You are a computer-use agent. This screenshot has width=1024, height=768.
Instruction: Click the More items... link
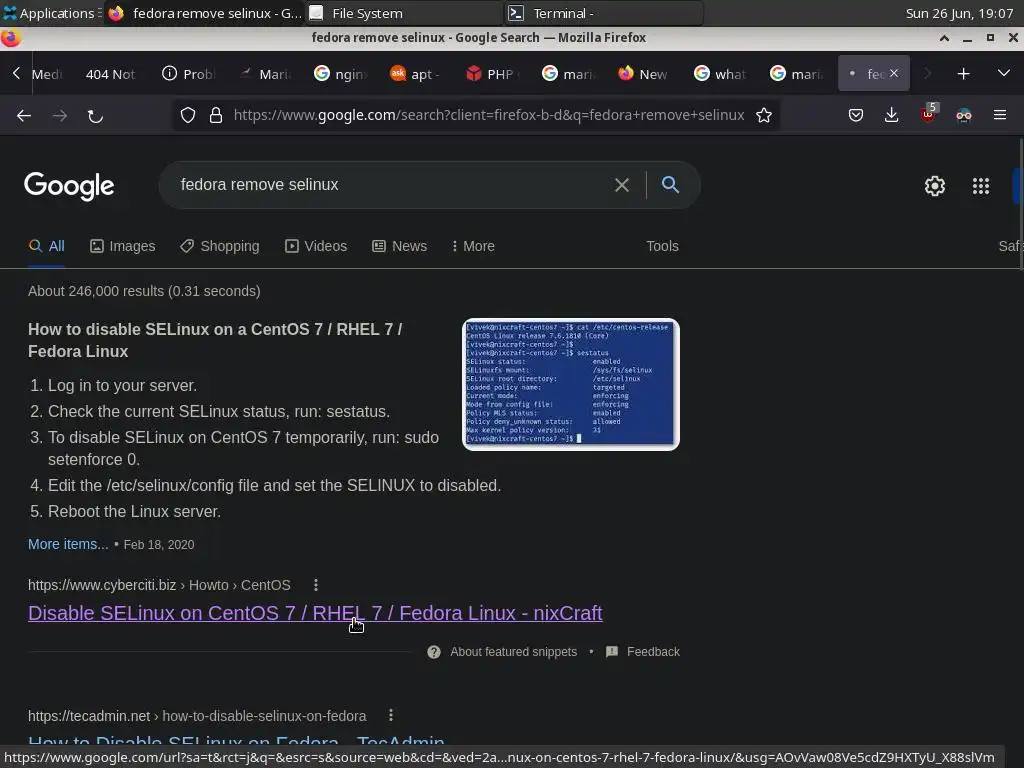coord(68,544)
